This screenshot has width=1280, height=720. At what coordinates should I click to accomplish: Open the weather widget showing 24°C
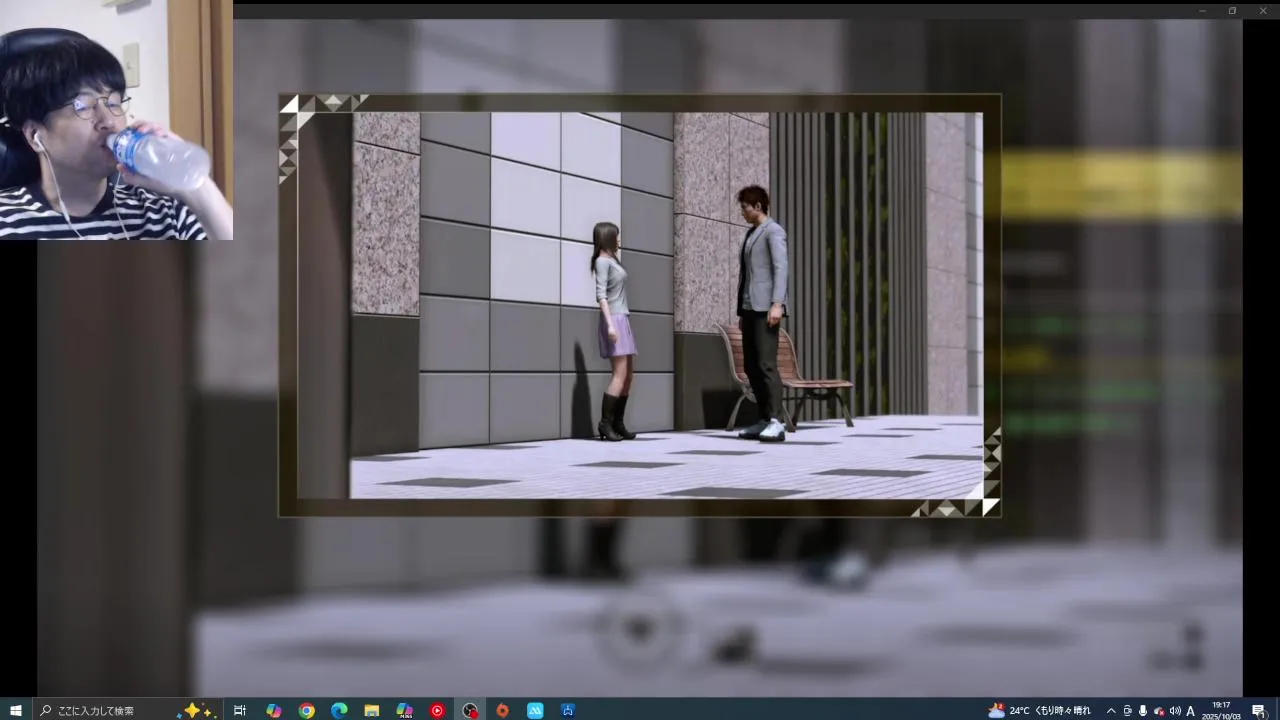tap(1039, 710)
